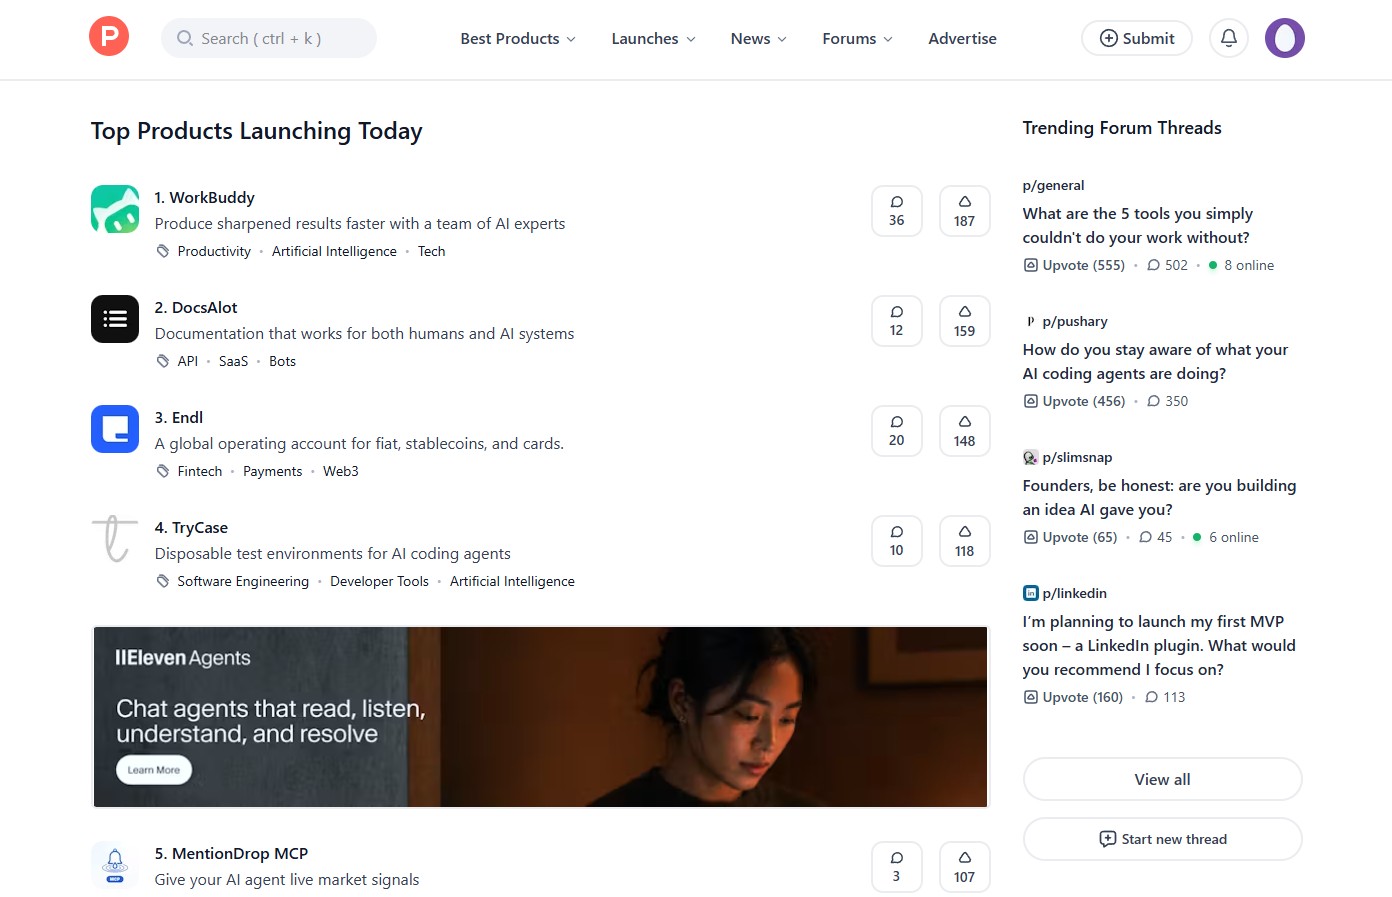This screenshot has height=897, width=1392.
Task: Open the thread about 5 tools for work
Action: (1137, 225)
